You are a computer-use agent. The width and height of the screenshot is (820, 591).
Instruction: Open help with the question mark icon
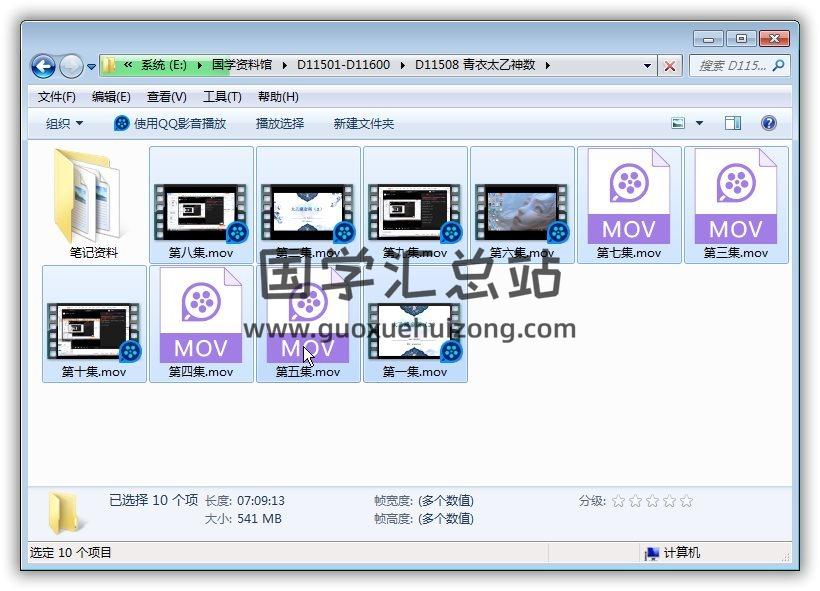[768, 123]
